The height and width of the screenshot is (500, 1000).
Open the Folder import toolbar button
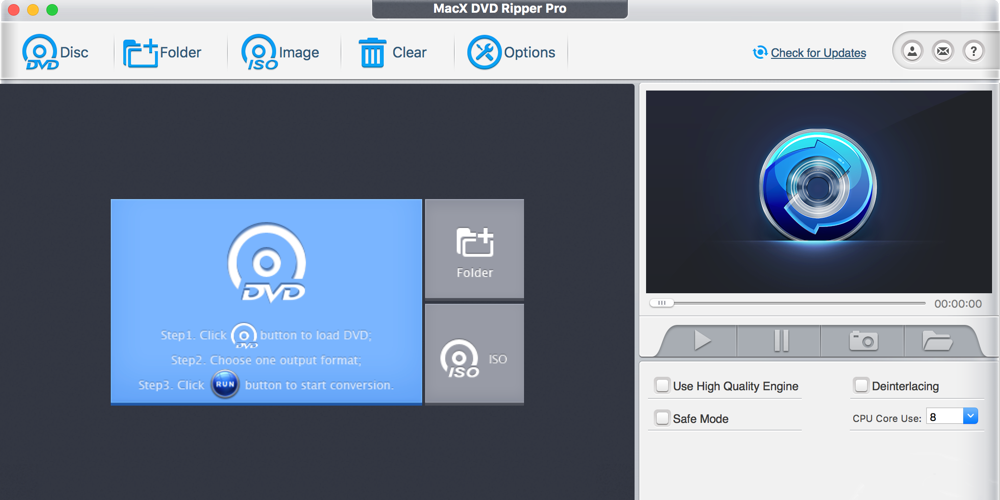(x=141, y=52)
